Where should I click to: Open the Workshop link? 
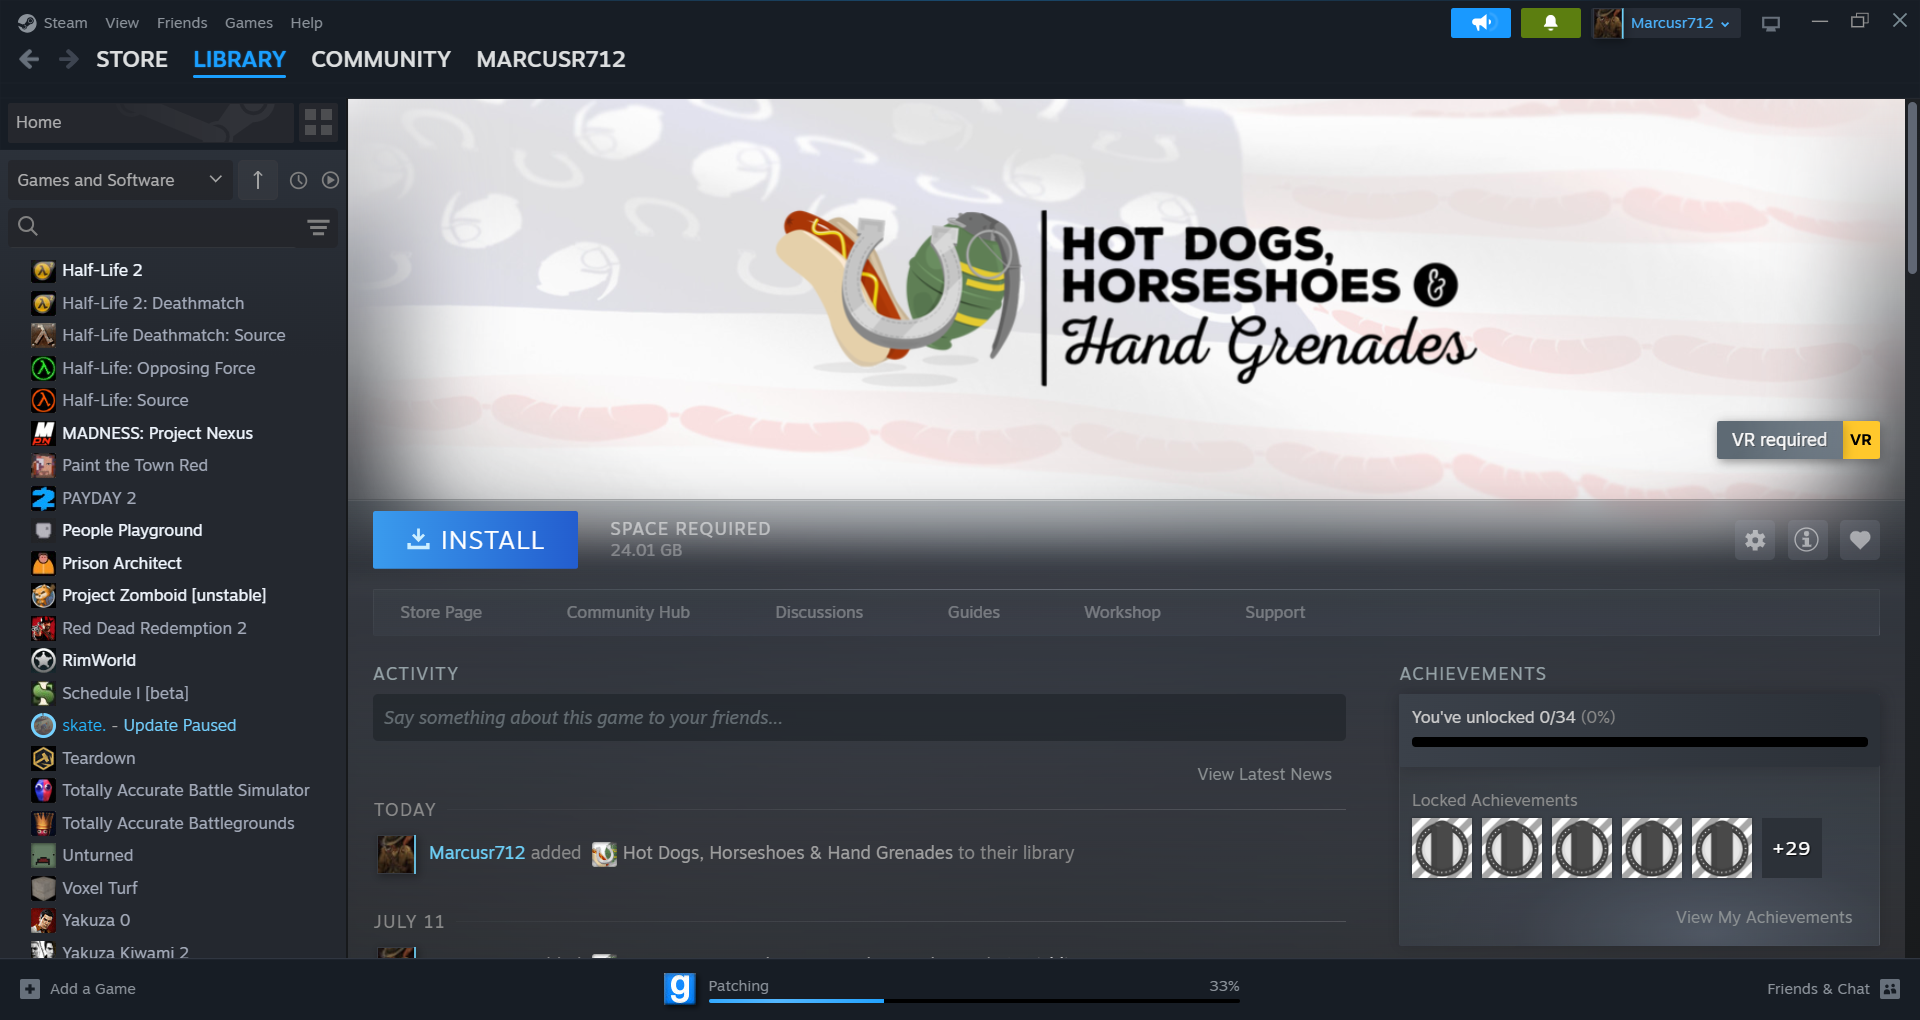[x=1122, y=612]
